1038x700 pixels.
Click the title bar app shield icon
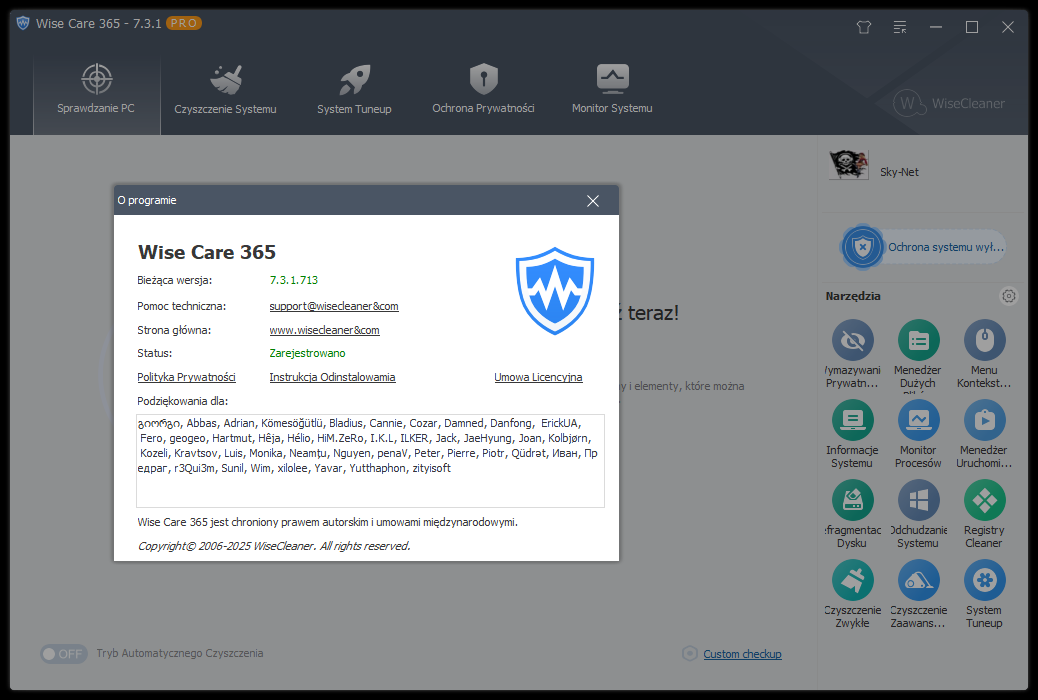[23, 23]
